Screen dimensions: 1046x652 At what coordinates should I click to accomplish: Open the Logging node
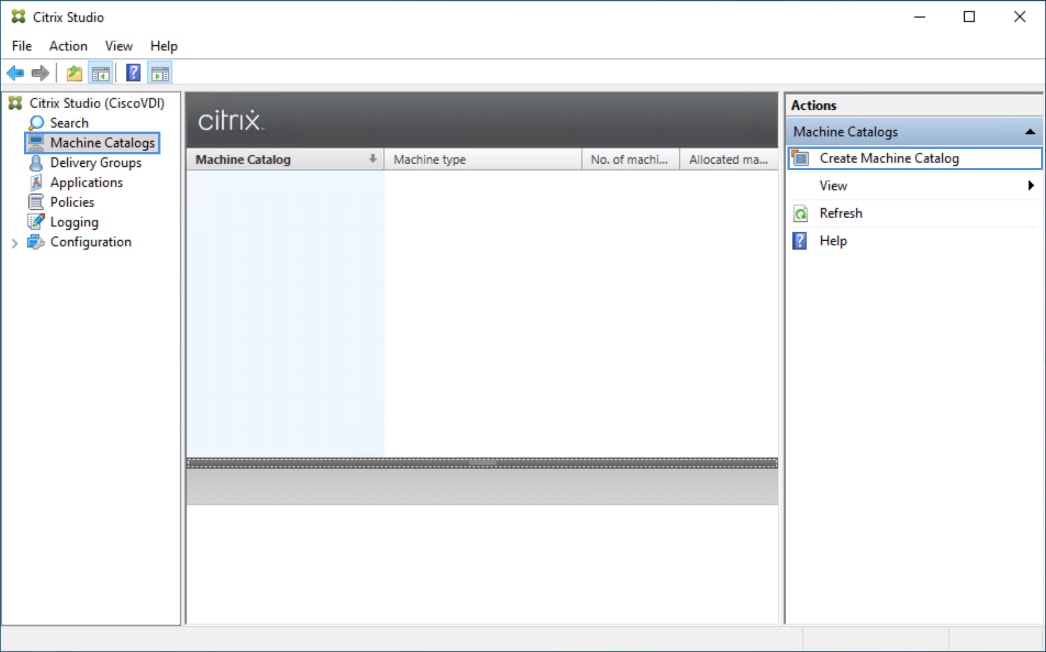74,222
